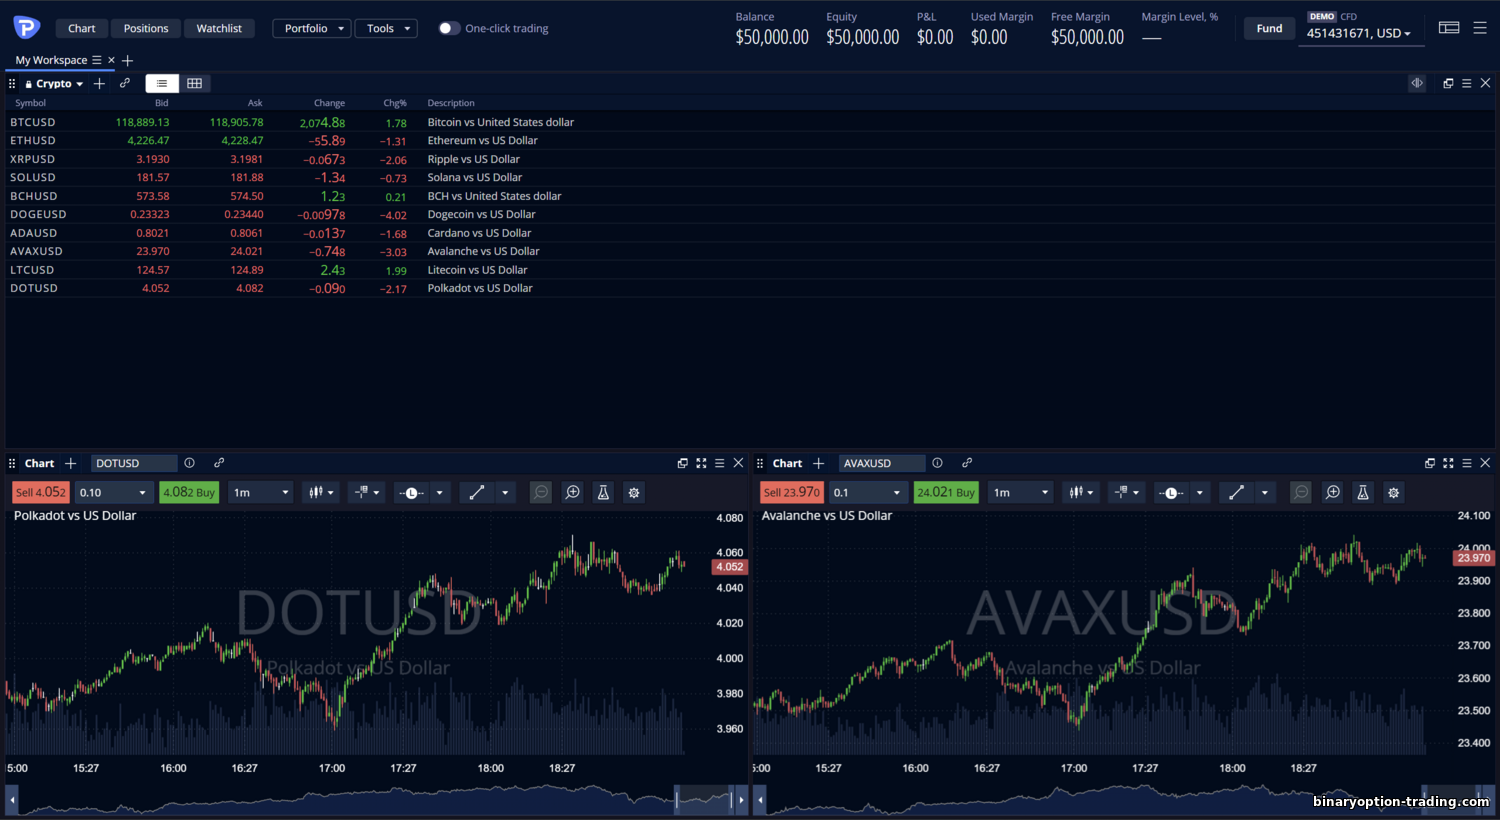Open the Watchlist tab
This screenshot has width=1500, height=820.
pos(219,28)
